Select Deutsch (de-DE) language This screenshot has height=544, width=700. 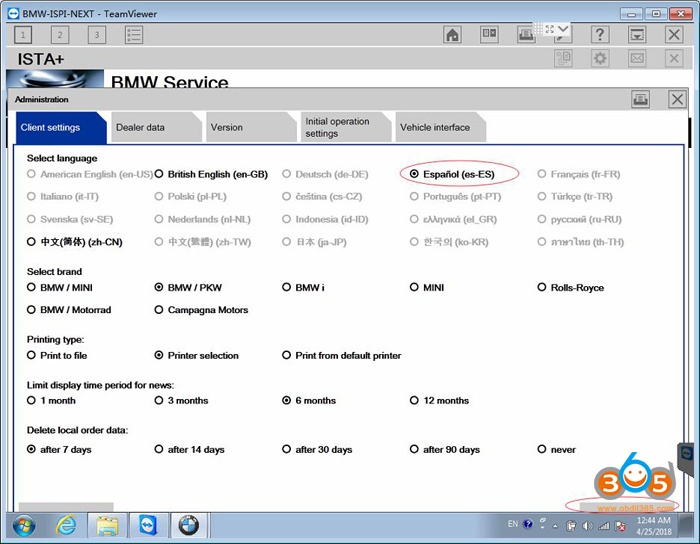286,174
